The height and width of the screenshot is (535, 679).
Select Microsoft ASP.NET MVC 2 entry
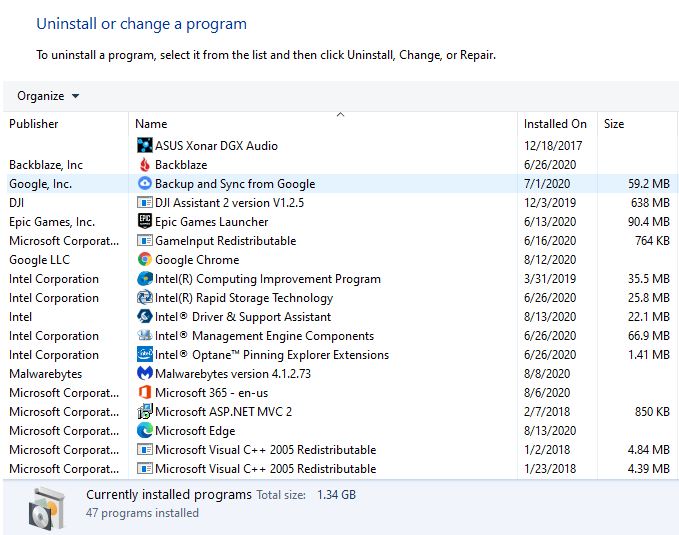[x=223, y=412]
